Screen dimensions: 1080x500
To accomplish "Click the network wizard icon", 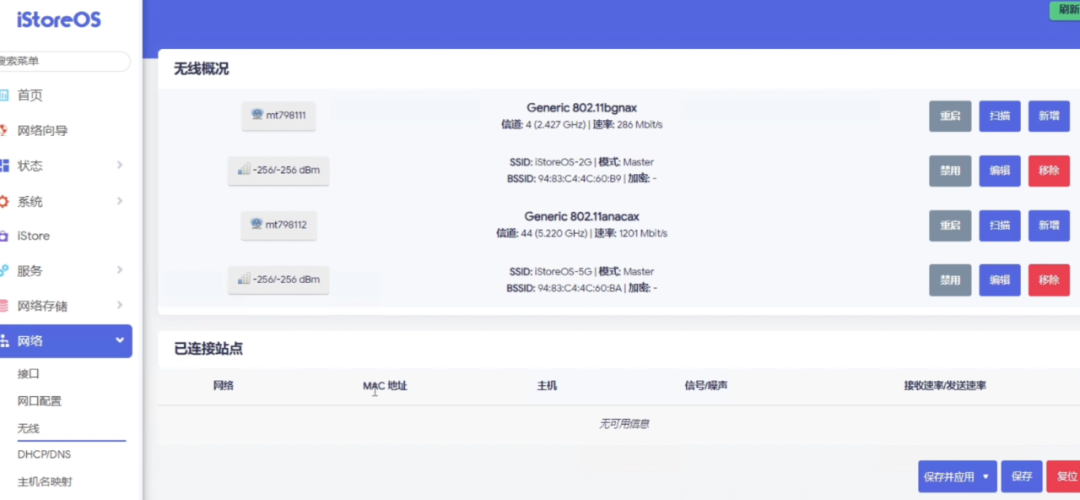I will pos(3,130).
